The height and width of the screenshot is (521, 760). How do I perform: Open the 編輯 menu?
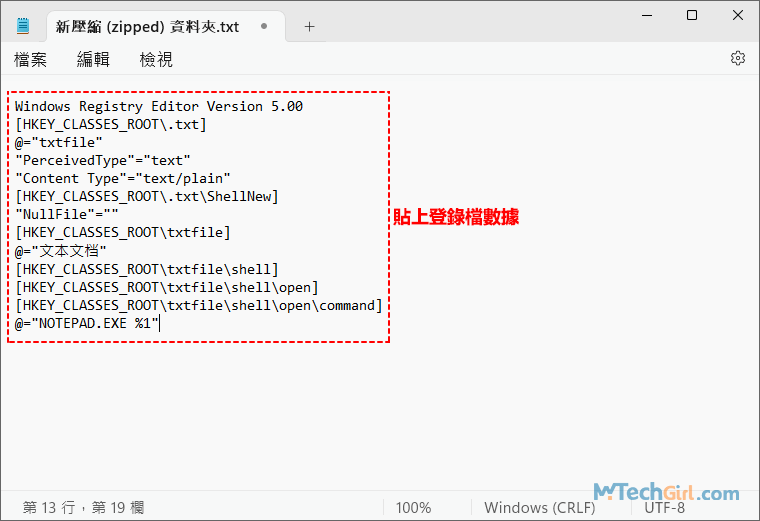click(x=93, y=60)
